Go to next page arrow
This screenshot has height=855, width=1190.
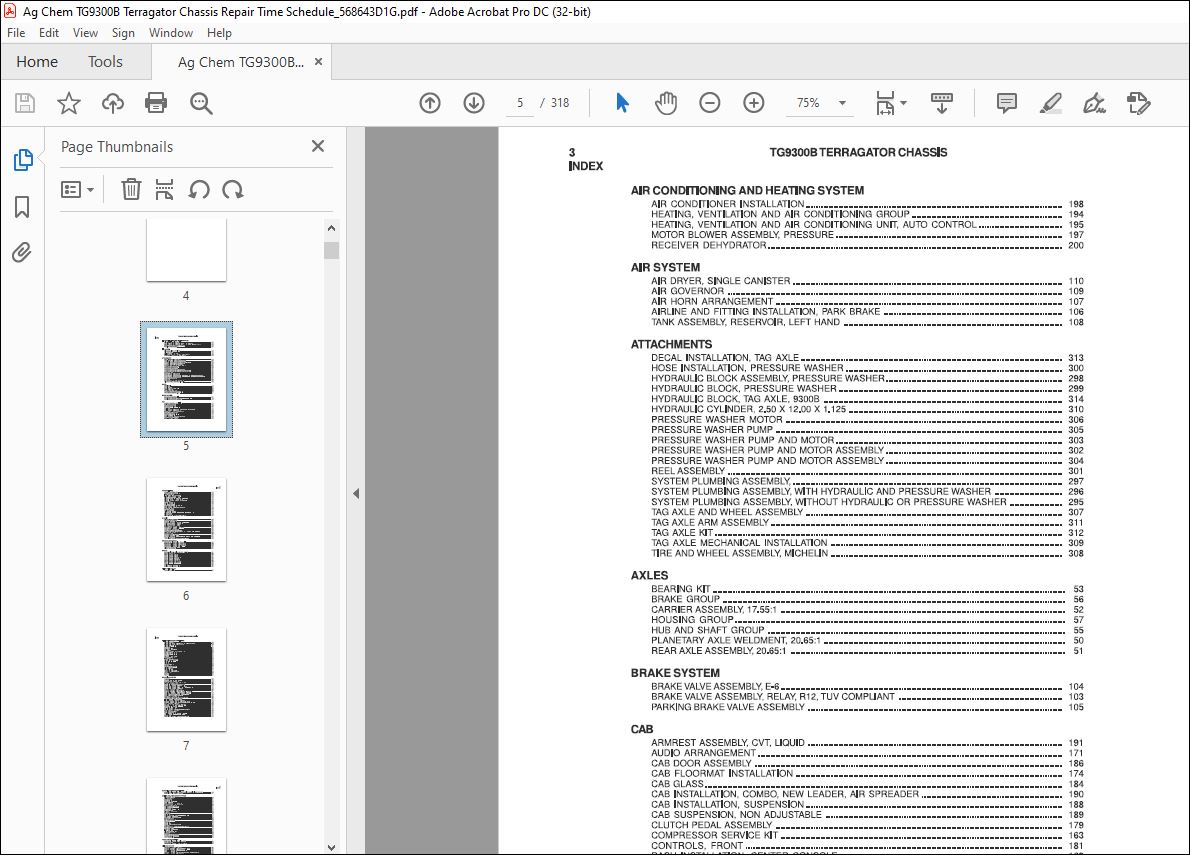(x=474, y=103)
